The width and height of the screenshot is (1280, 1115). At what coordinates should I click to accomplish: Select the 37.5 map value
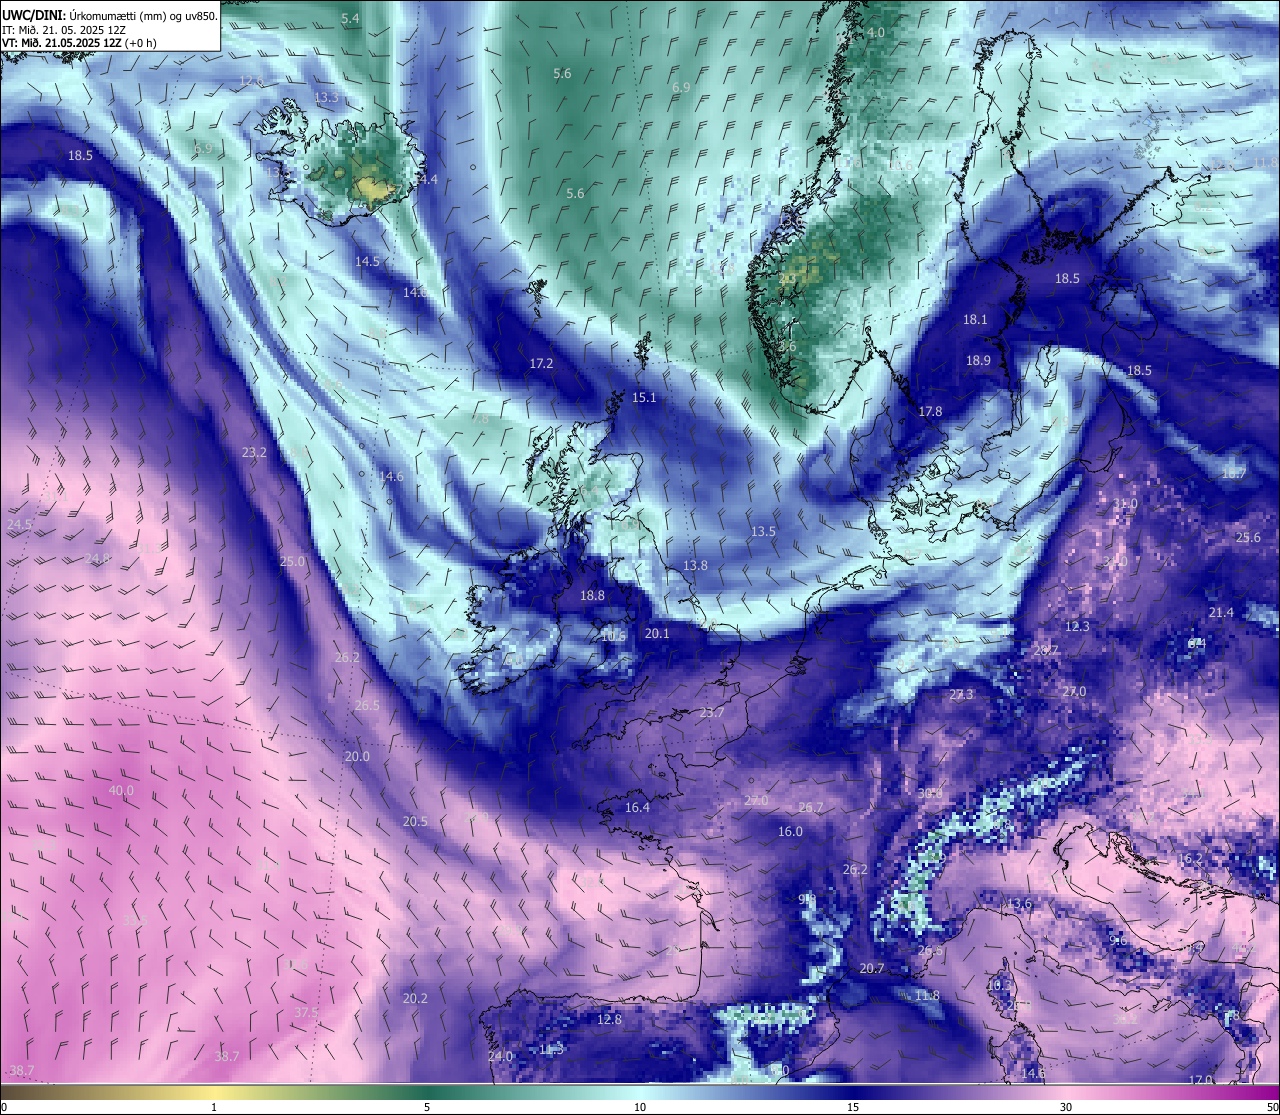(306, 1013)
